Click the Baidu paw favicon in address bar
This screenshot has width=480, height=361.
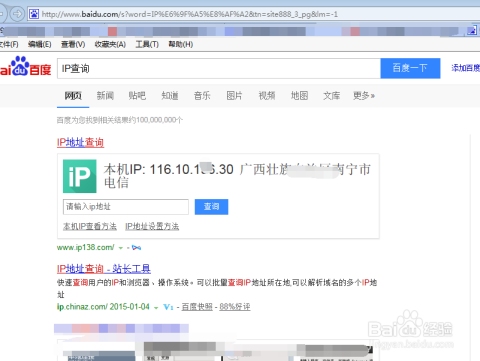click(34, 14)
